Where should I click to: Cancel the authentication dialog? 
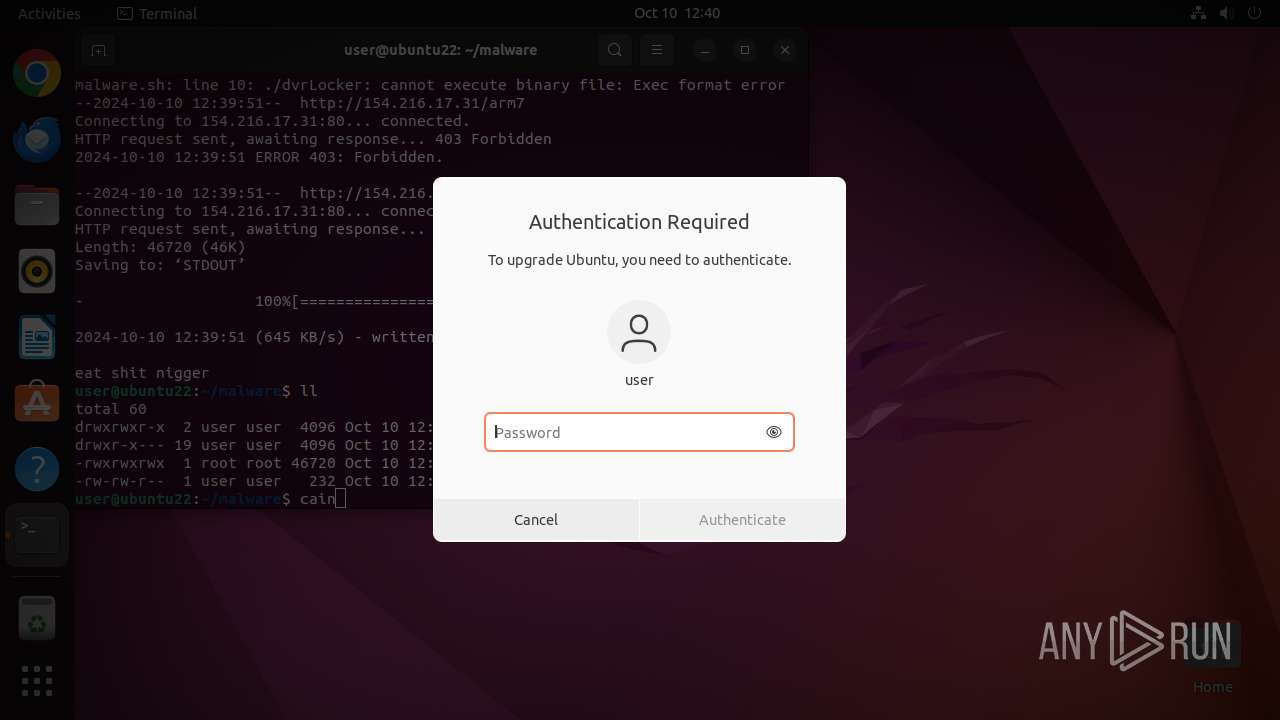pyautogui.click(x=536, y=520)
